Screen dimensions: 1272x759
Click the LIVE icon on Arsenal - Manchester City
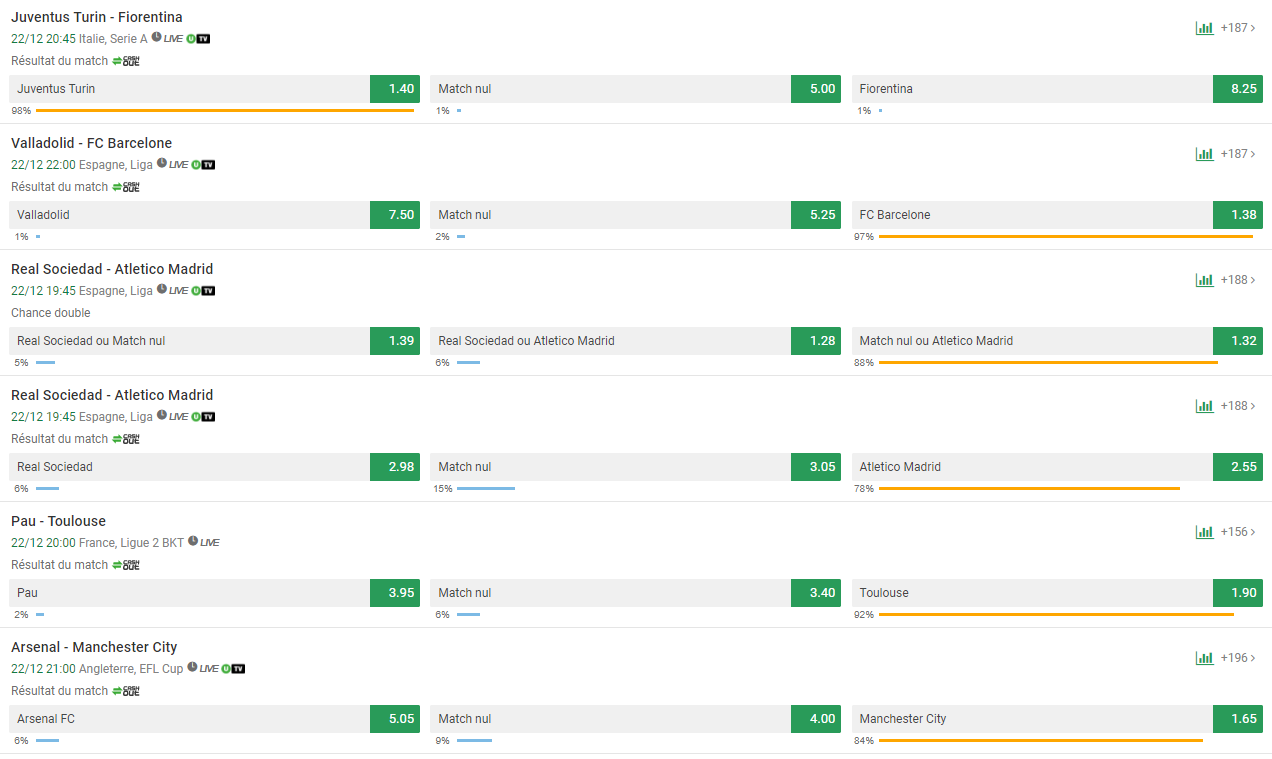click(208, 669)
